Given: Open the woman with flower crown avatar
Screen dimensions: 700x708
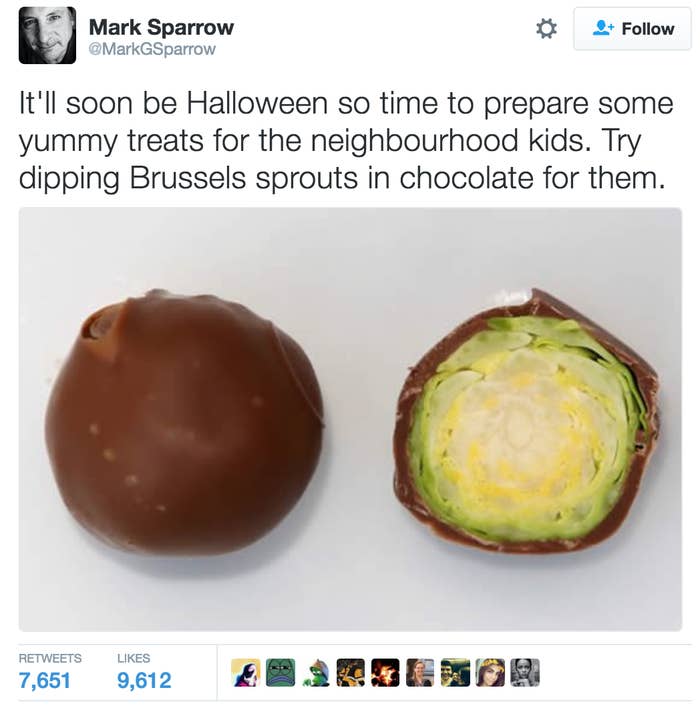Looking at the screenshot, I should 490,672.
